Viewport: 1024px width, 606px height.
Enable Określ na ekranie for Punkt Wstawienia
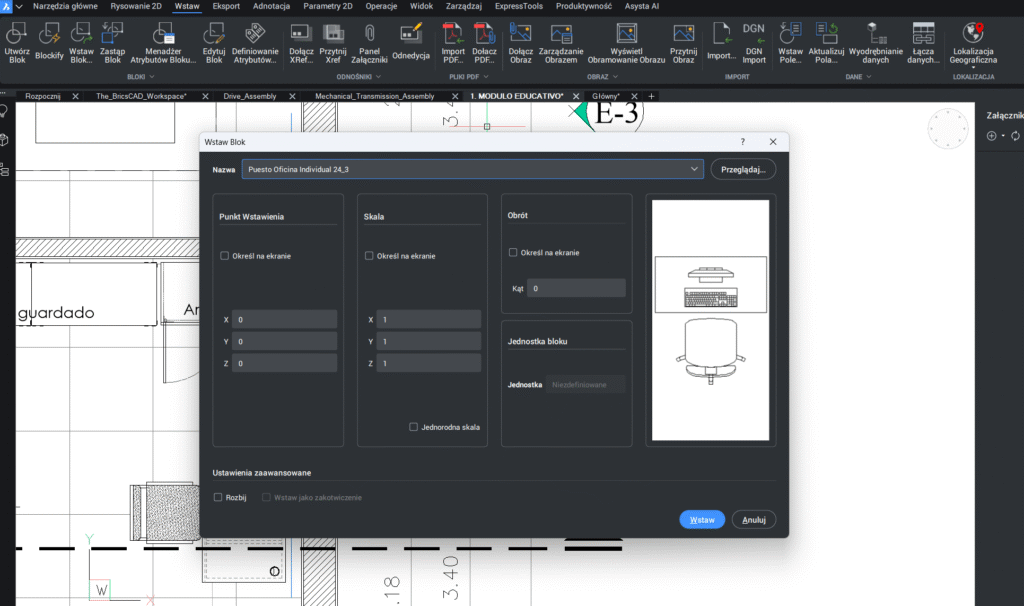click(x=225, y=256)
